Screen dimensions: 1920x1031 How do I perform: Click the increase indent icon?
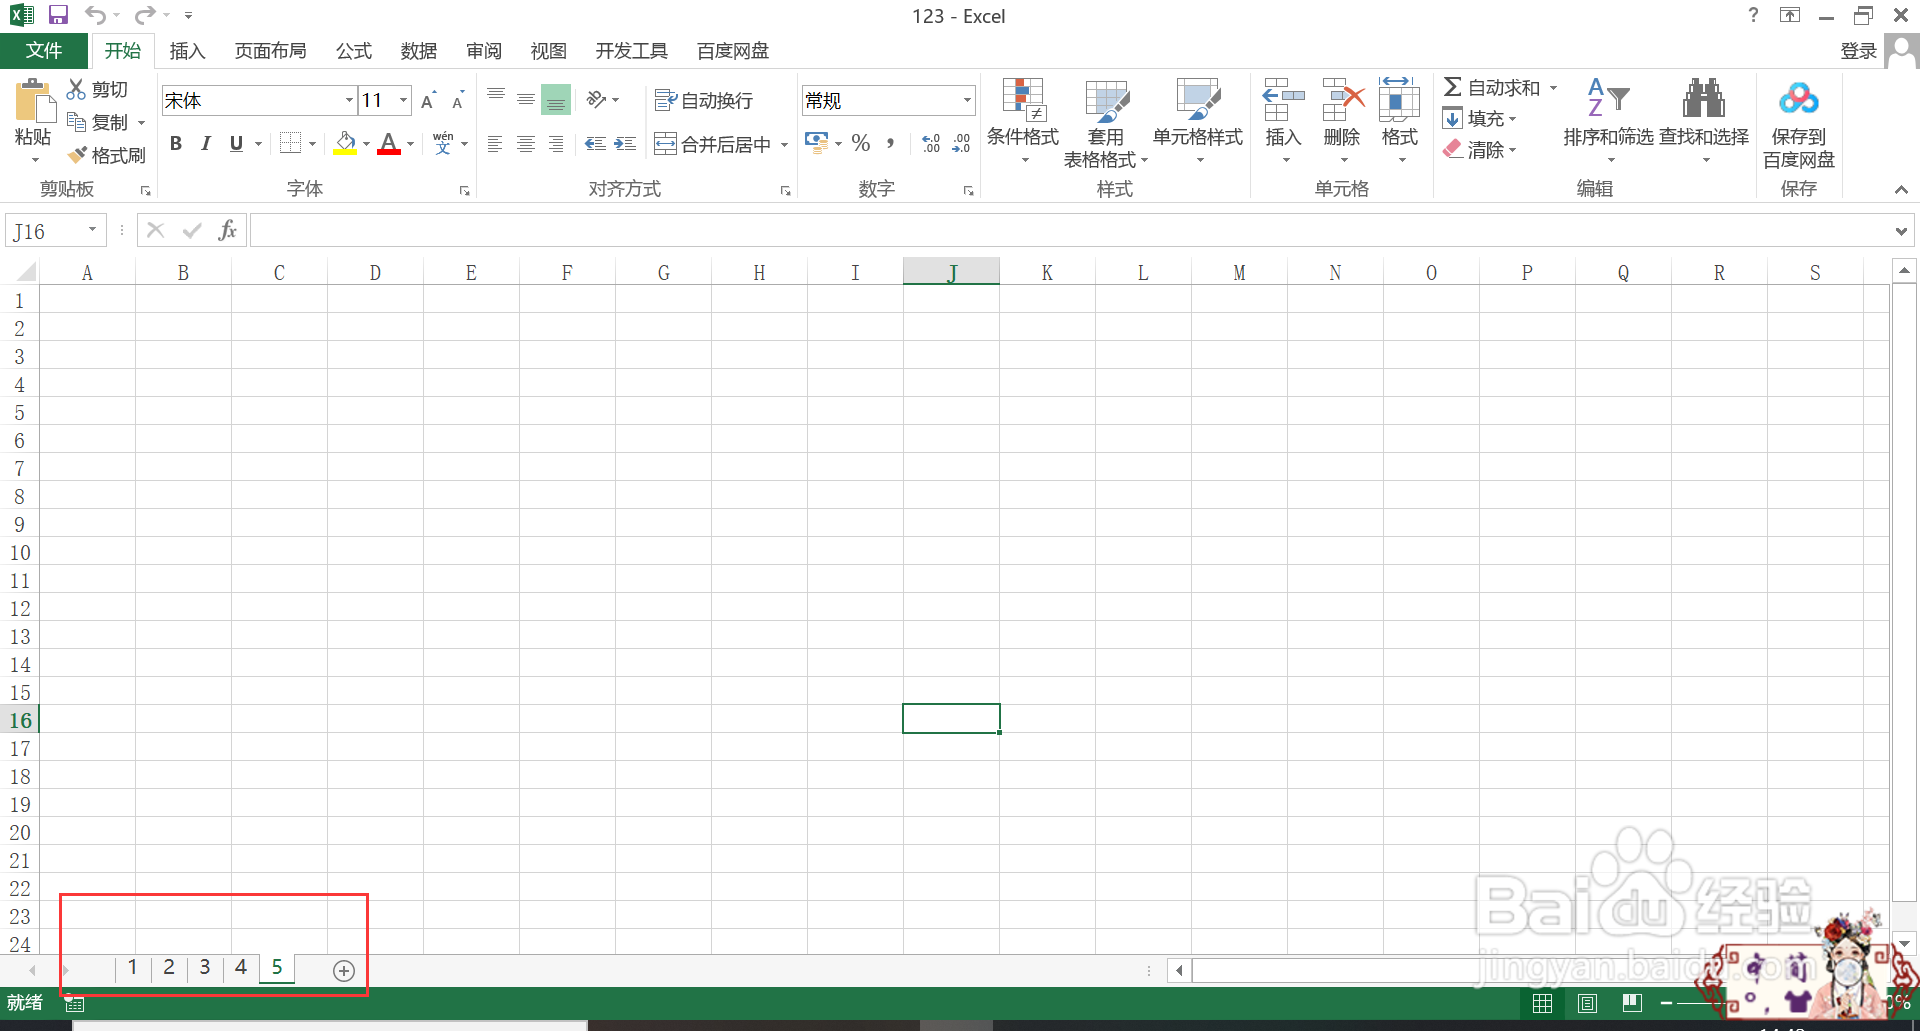(625, 144)
